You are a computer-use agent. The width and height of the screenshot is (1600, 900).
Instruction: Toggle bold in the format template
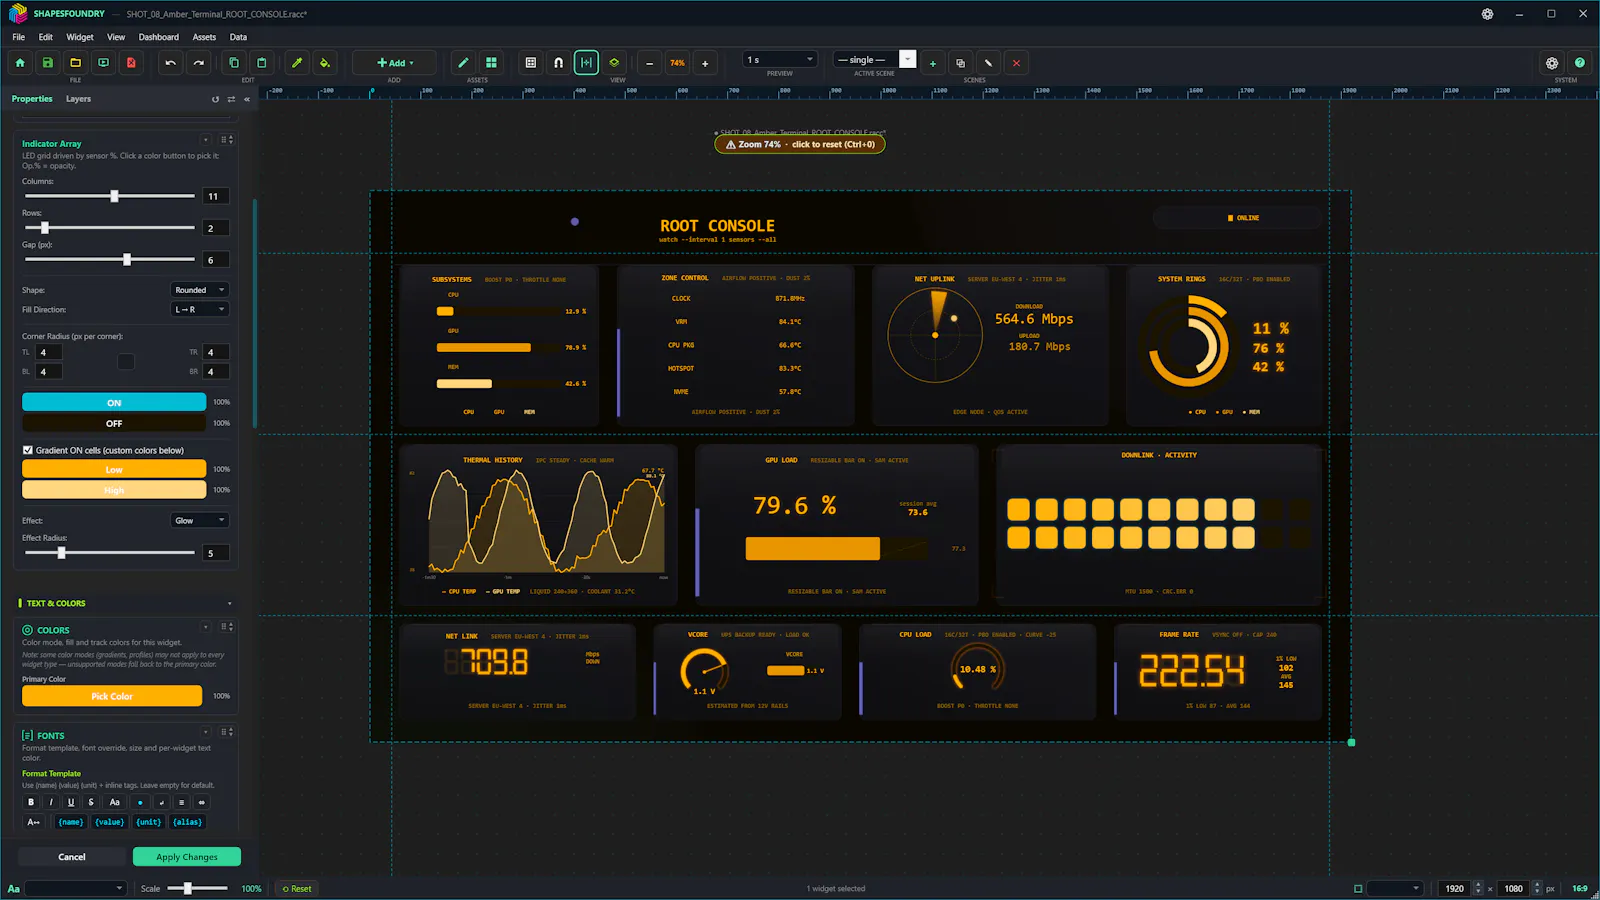click(x=31, y=802)
